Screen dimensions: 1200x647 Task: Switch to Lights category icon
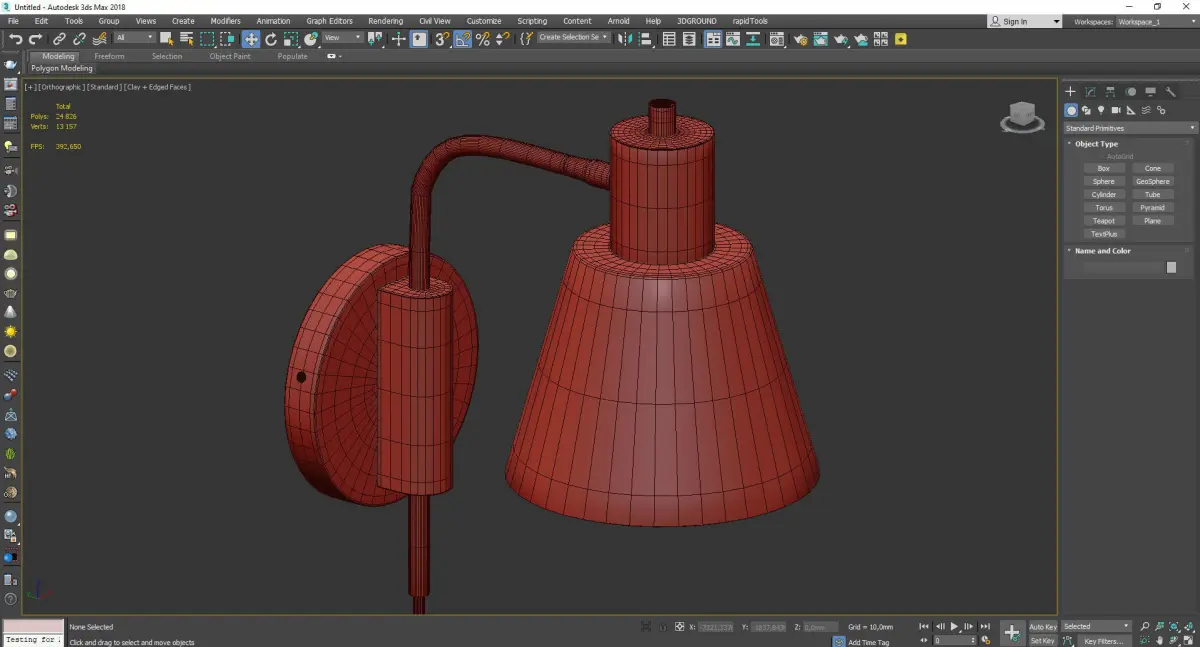coord(1101,110)
